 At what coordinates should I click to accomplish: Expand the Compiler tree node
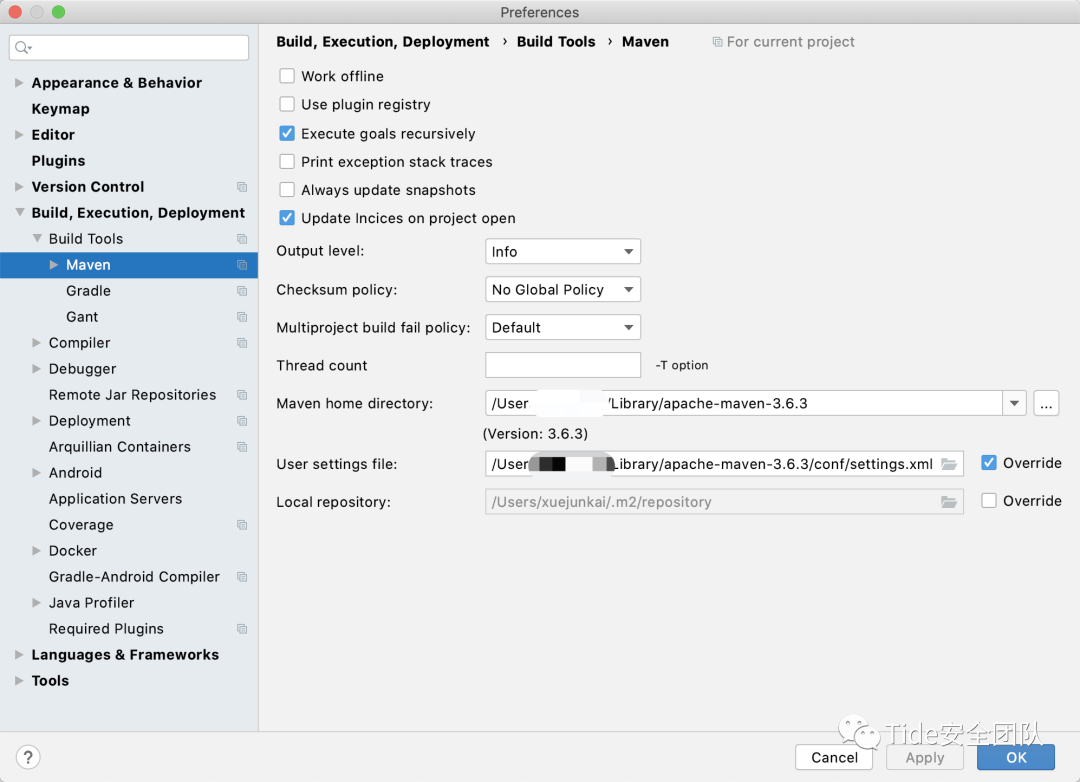pos(37,343)
